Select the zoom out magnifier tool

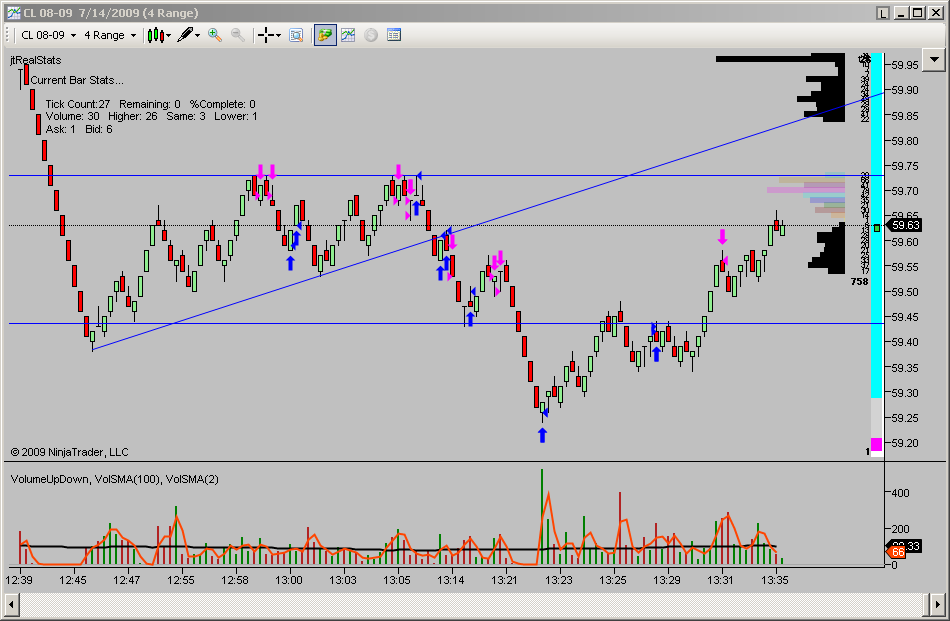pos(238,35)
